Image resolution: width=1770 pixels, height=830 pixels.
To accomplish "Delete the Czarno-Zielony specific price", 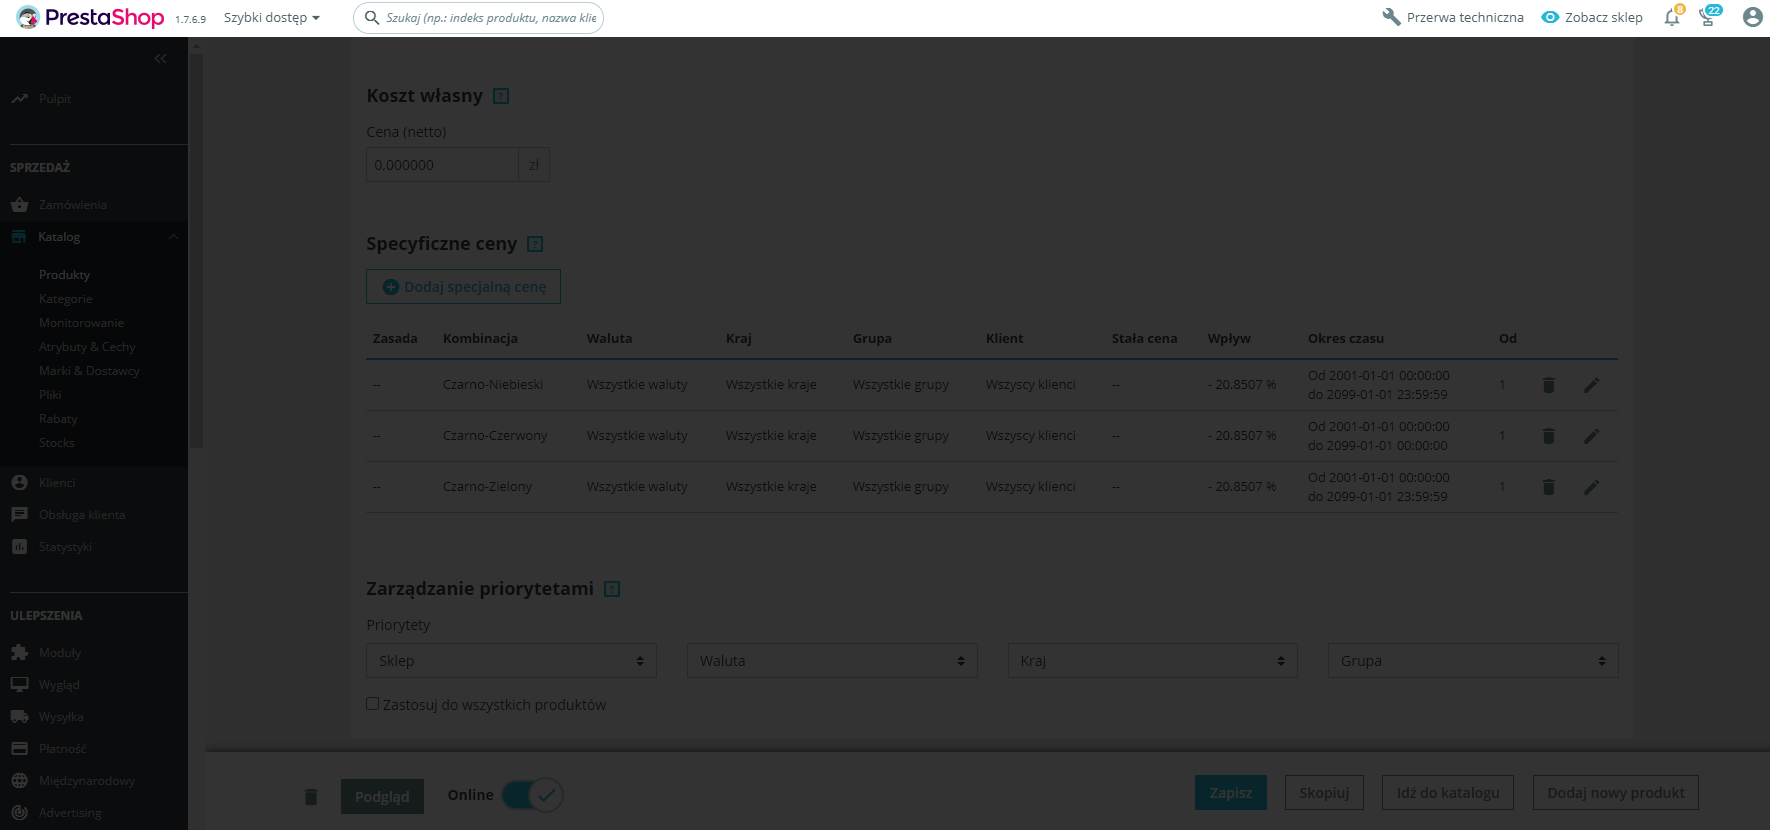I will click(1548, 487).
